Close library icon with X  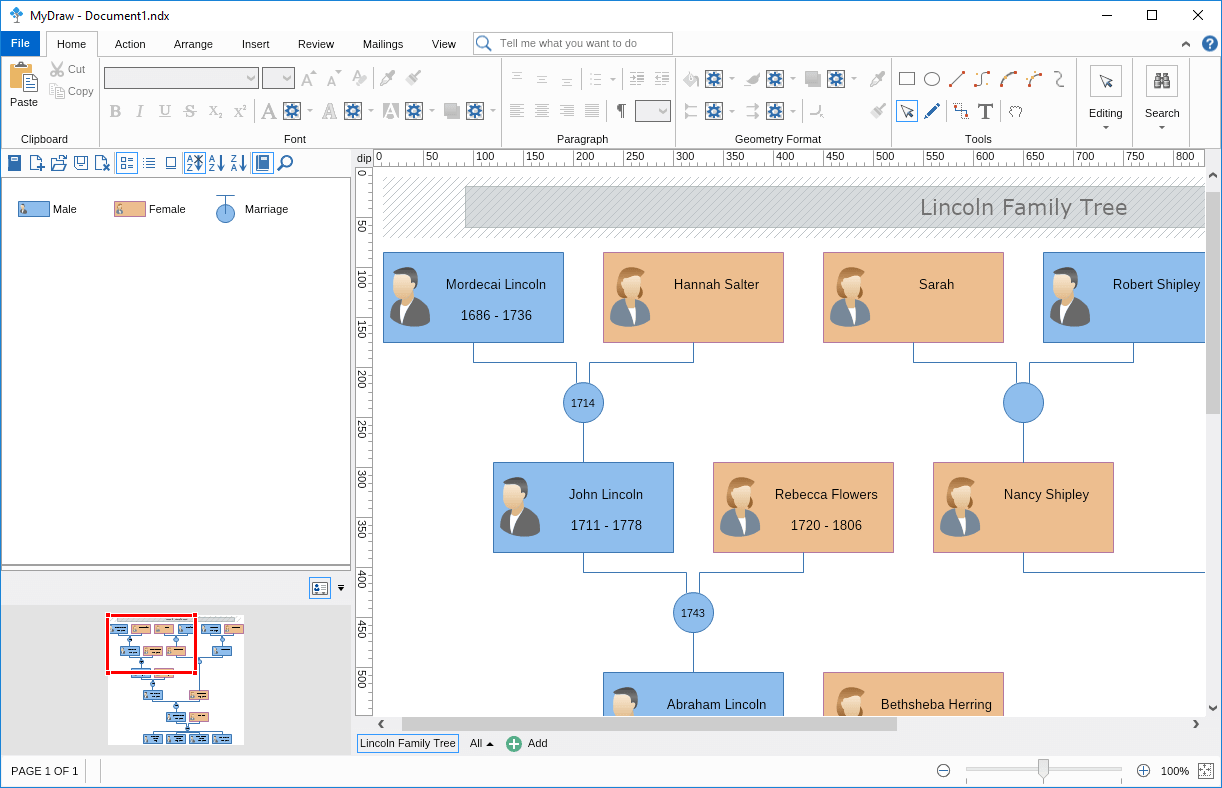(101, 163)
